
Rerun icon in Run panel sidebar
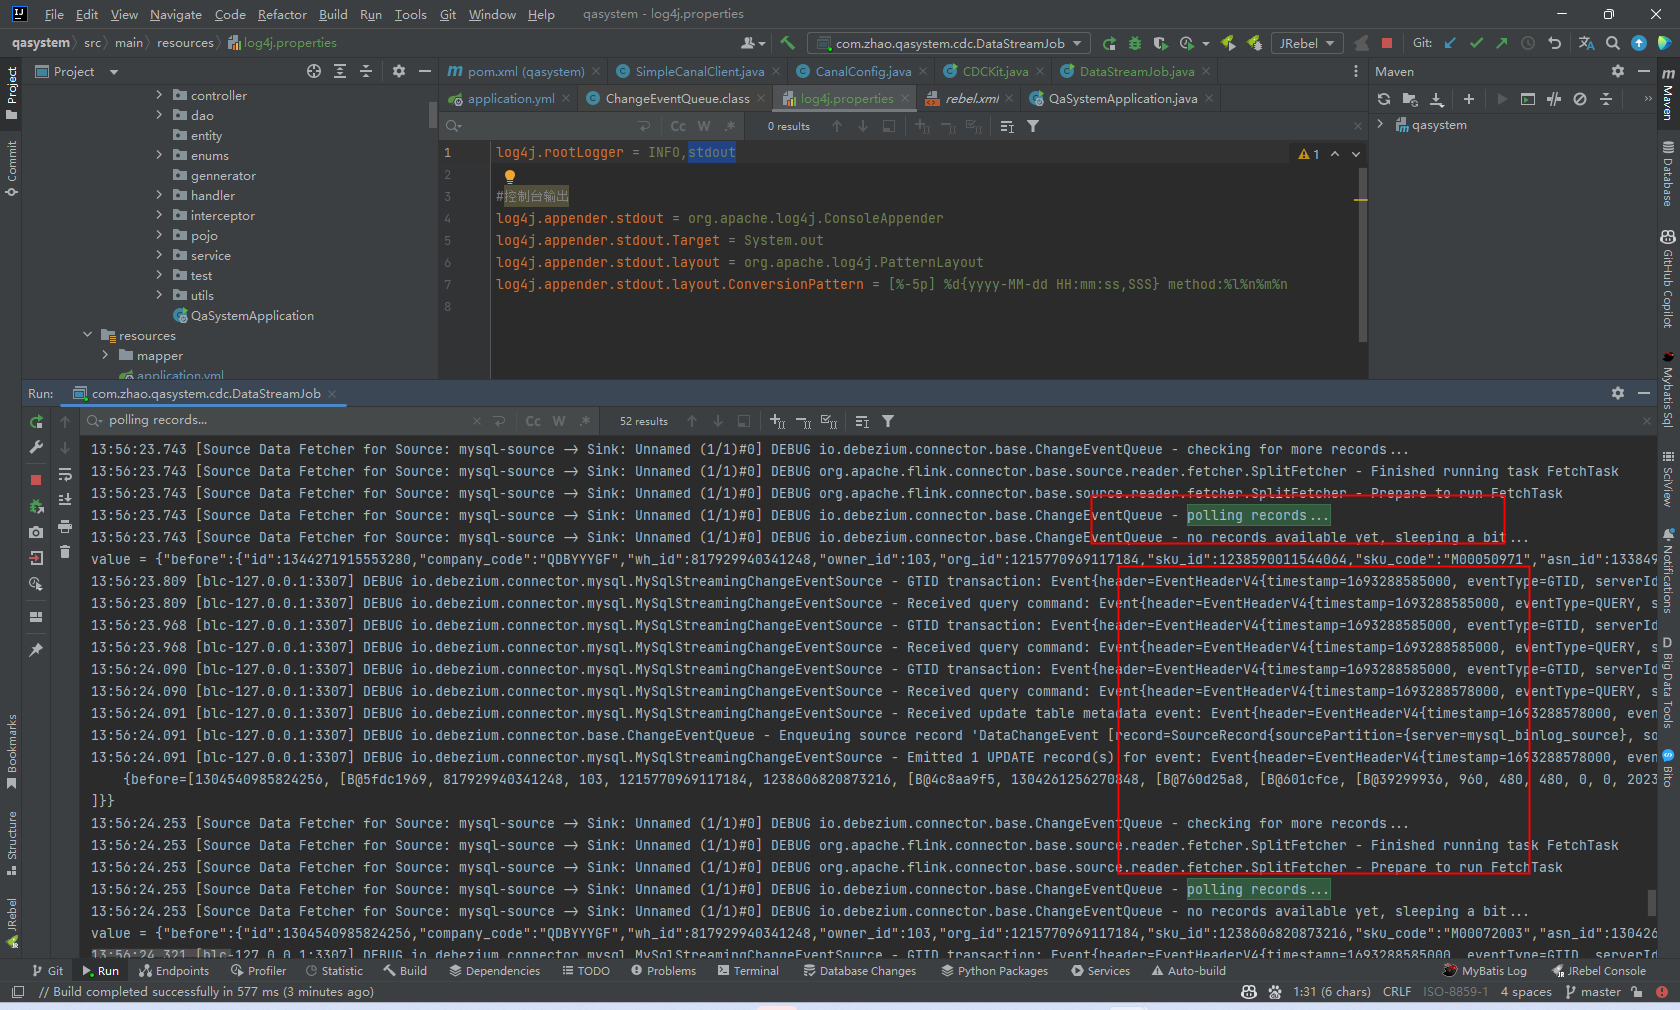[x=37, y=422]
